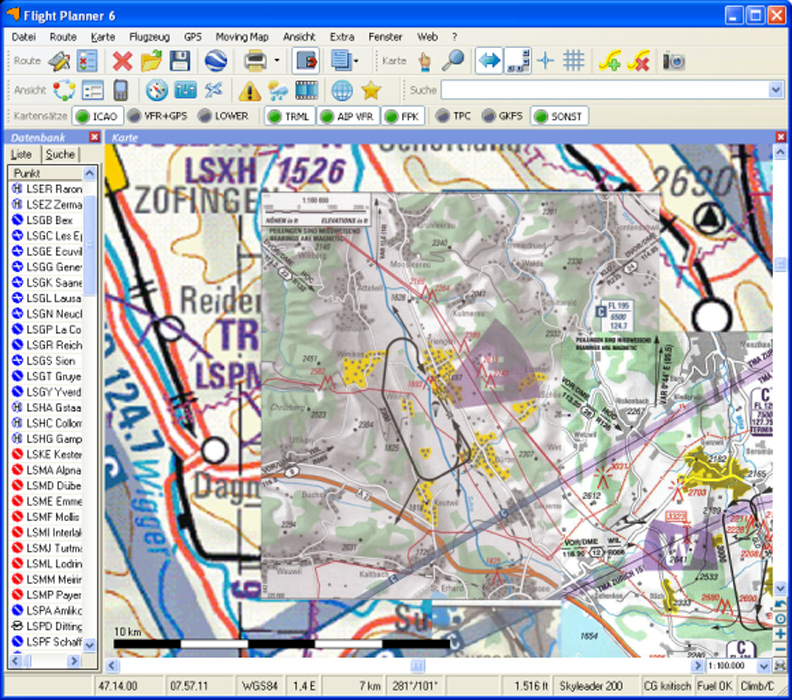Enable the VFR+GPS map set
Image resolution: width=792 pixels, height=700 pixels.
click(158, 116)
